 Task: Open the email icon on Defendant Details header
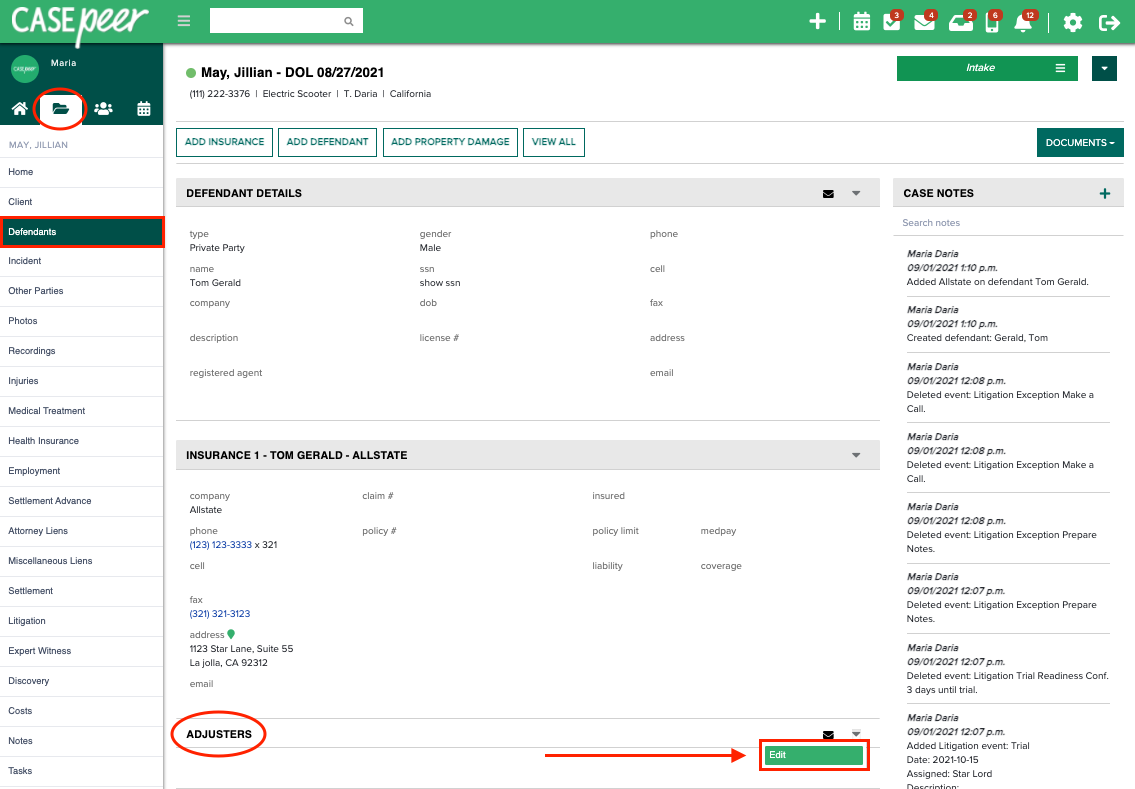coord(827,193)
